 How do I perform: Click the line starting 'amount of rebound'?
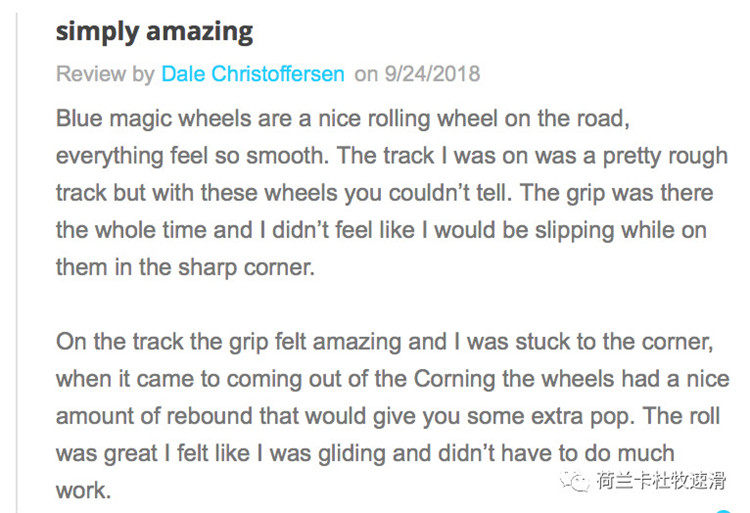(x=391, y=416)
